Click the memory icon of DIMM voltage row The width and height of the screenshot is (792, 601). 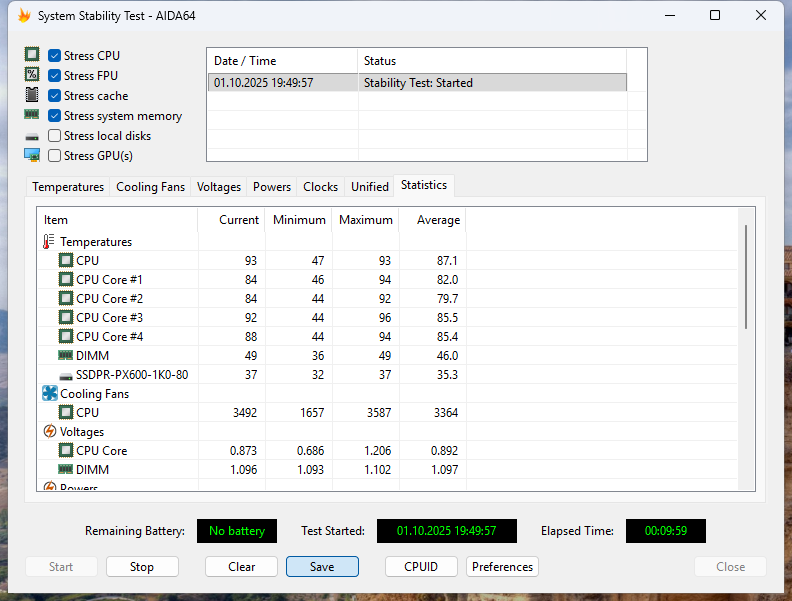point(66,469)
